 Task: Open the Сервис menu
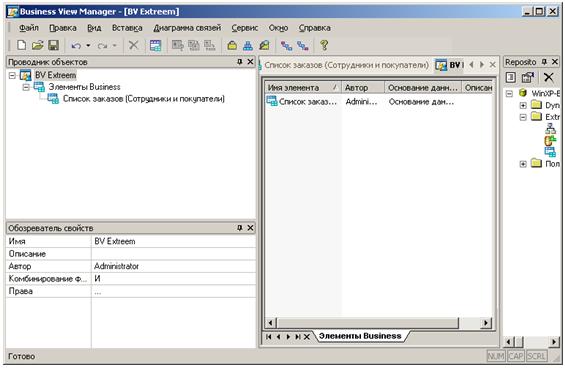(x=245, y=28)
